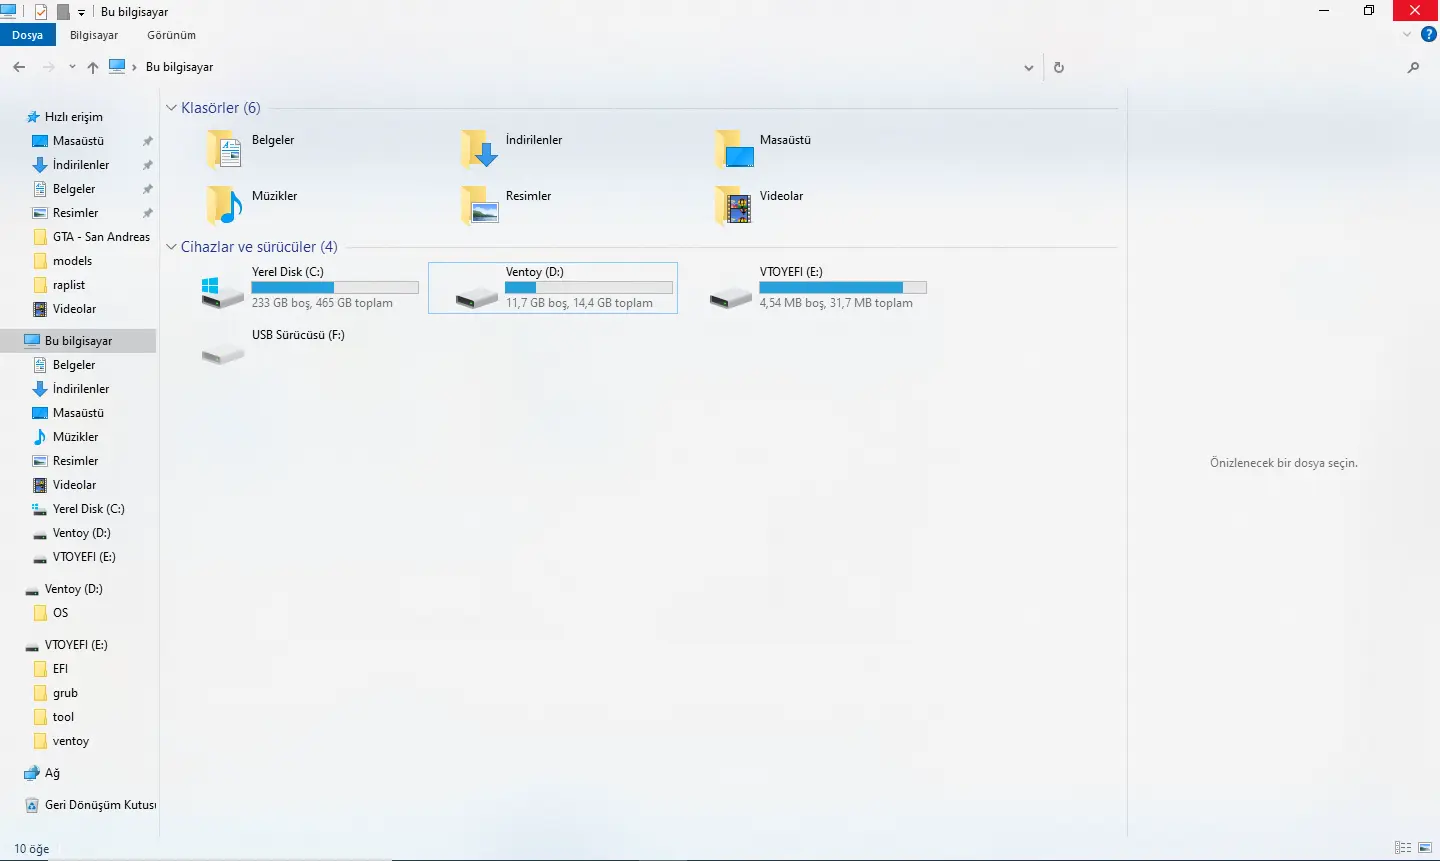1440x861 pixels.
Task: Click Ventoy (D:) capacity bar
Action: [x=589, y=287]
